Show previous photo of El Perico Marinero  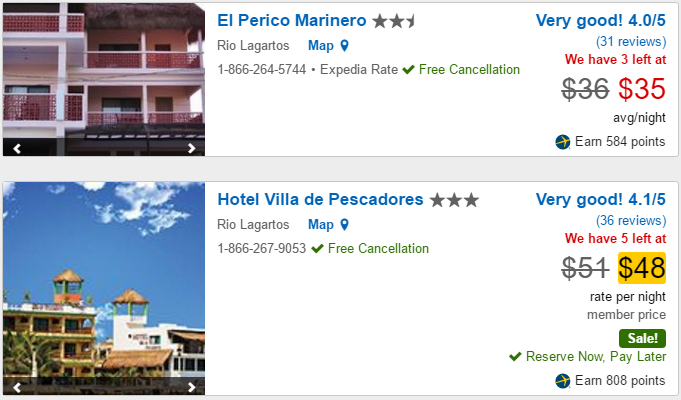click(17, 148)
